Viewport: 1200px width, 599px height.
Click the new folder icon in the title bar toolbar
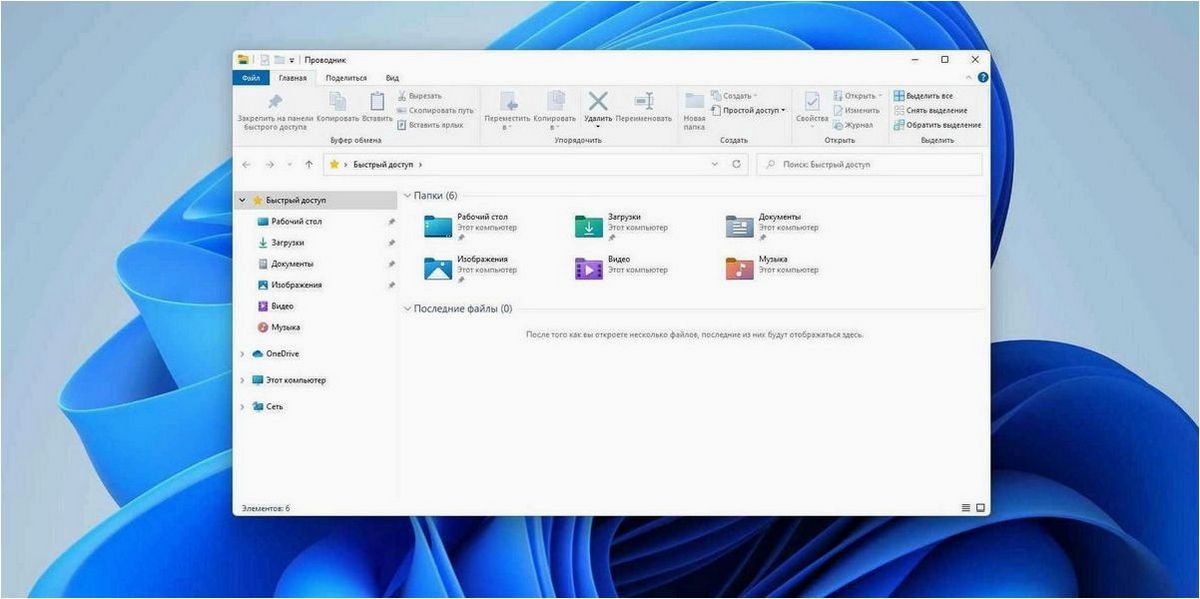click(x=279, y=60)
